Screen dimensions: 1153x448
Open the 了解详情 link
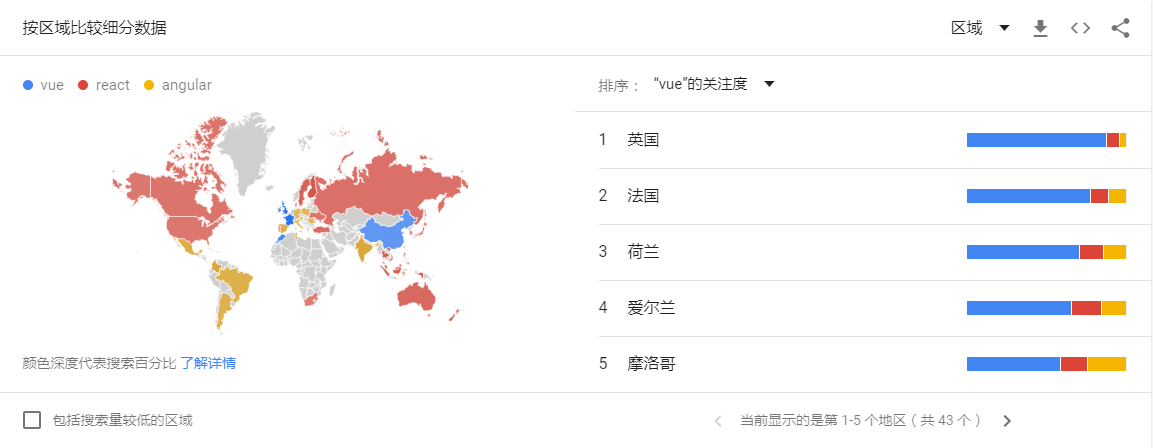pos(208,363)
